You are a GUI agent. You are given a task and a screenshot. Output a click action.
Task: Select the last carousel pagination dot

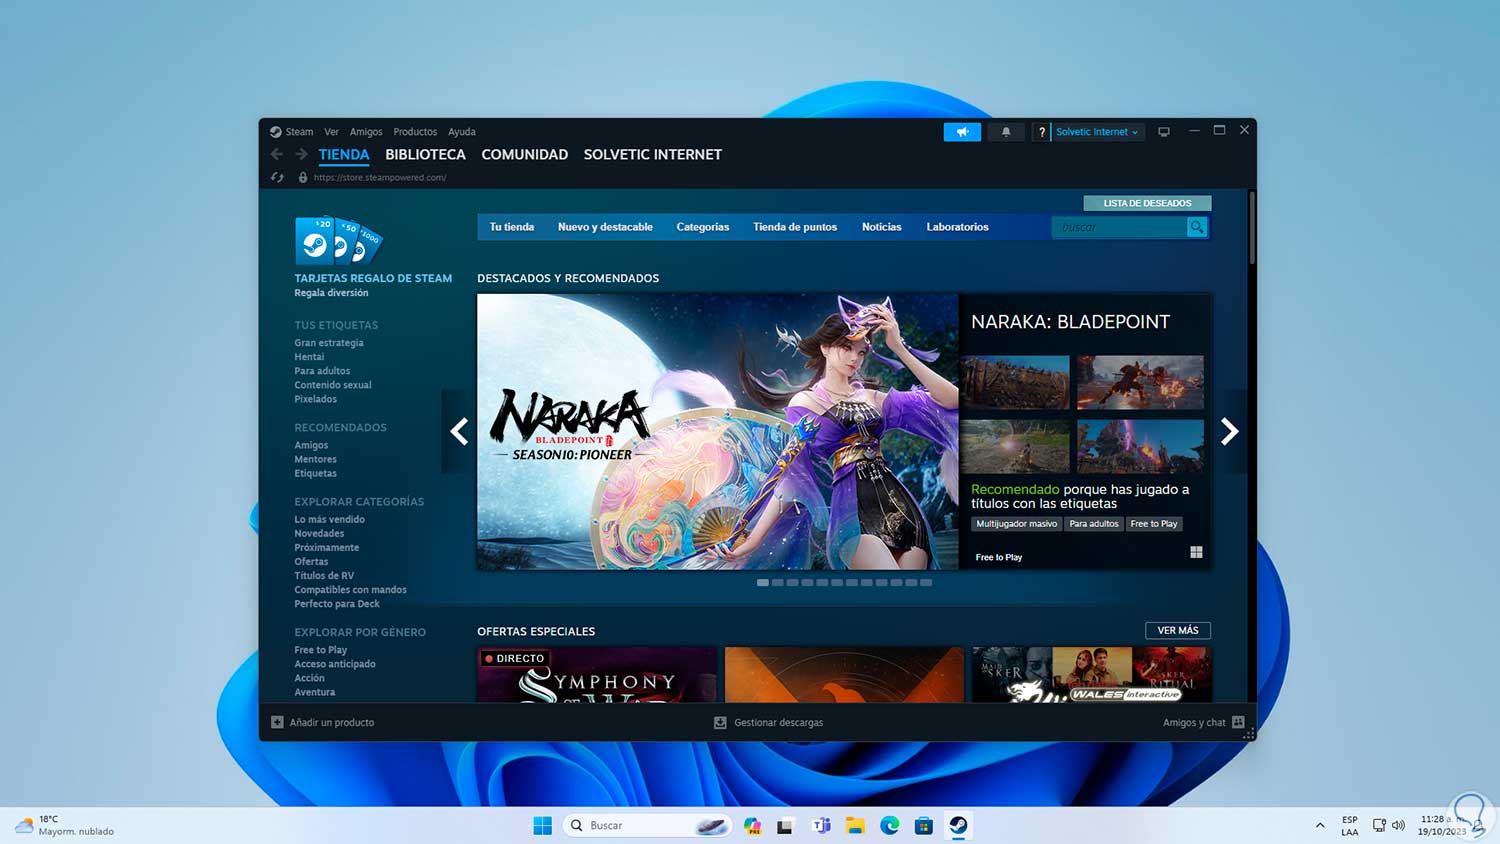point(926,582)
